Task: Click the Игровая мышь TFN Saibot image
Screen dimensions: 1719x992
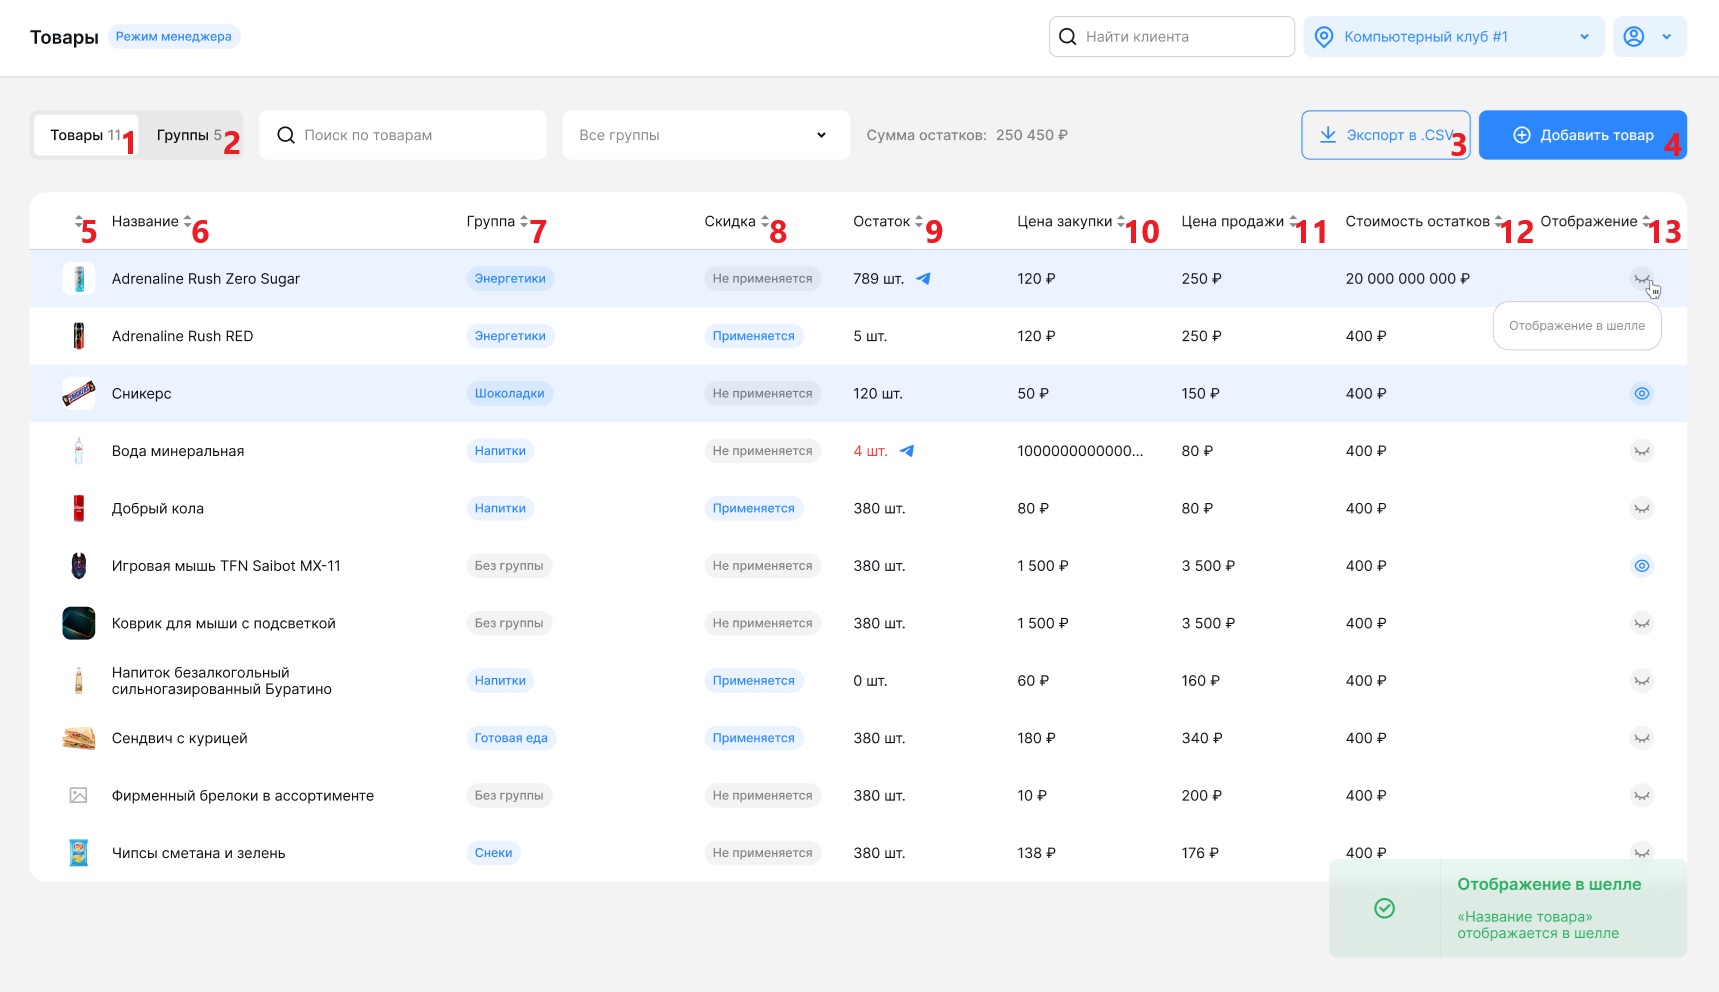Action: click(79, 566)
